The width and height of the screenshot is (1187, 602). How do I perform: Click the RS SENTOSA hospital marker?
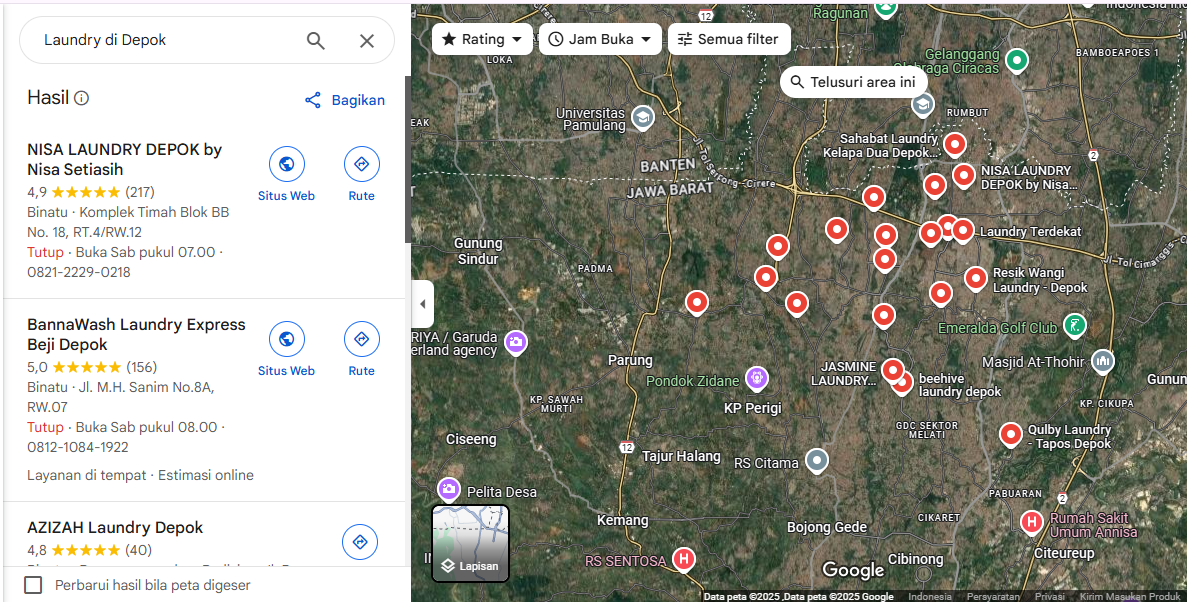point(684,560)
